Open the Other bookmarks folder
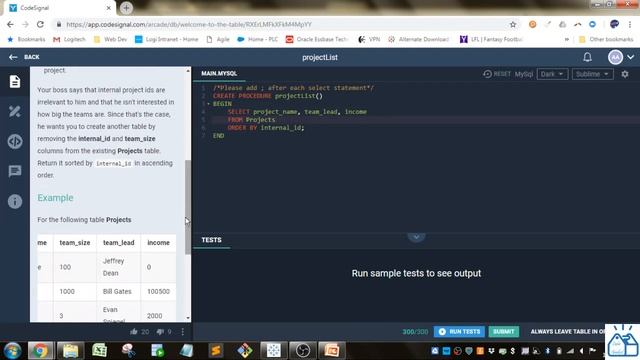Viewport: 640px width, 360px height. coord(606,39)
